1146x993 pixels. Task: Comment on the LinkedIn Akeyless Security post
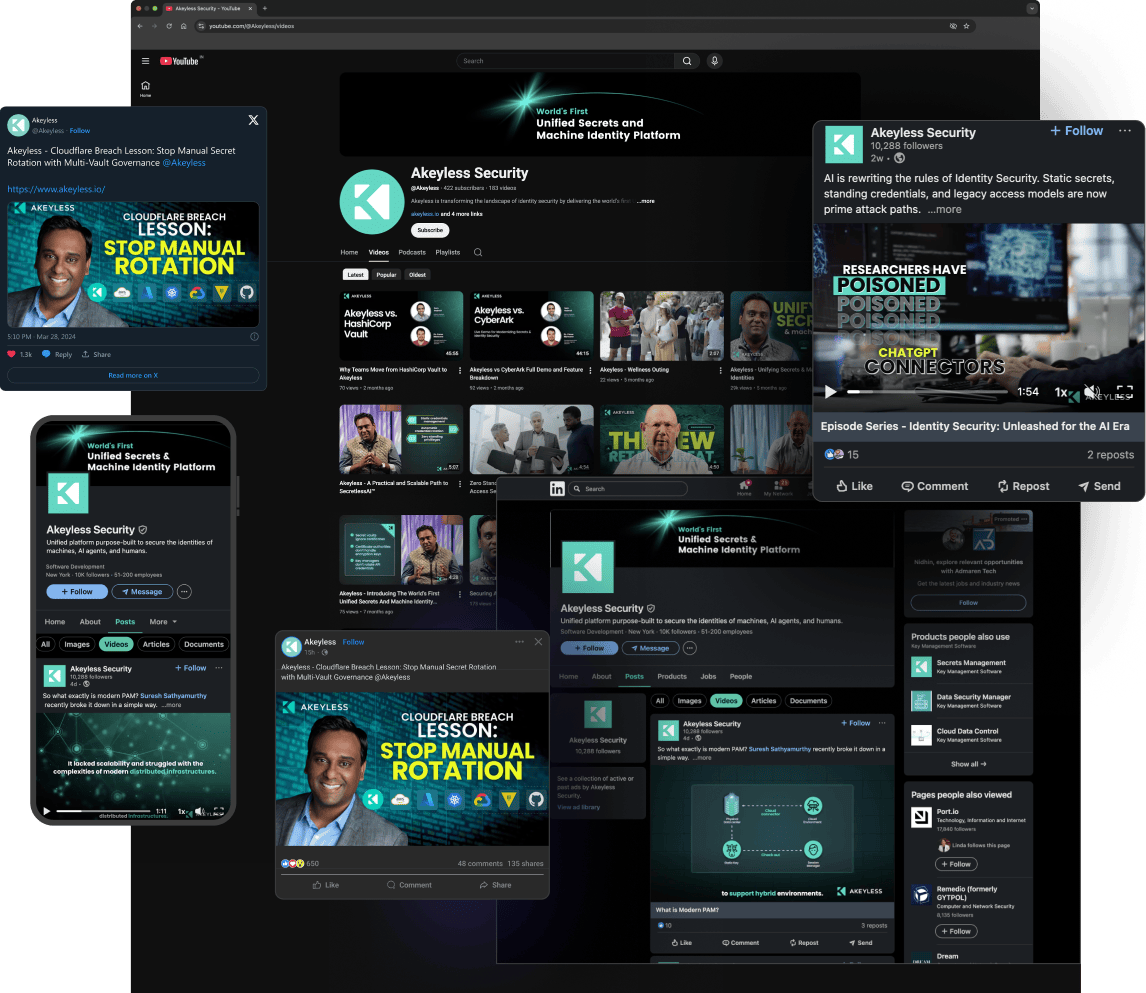(934, 487)
